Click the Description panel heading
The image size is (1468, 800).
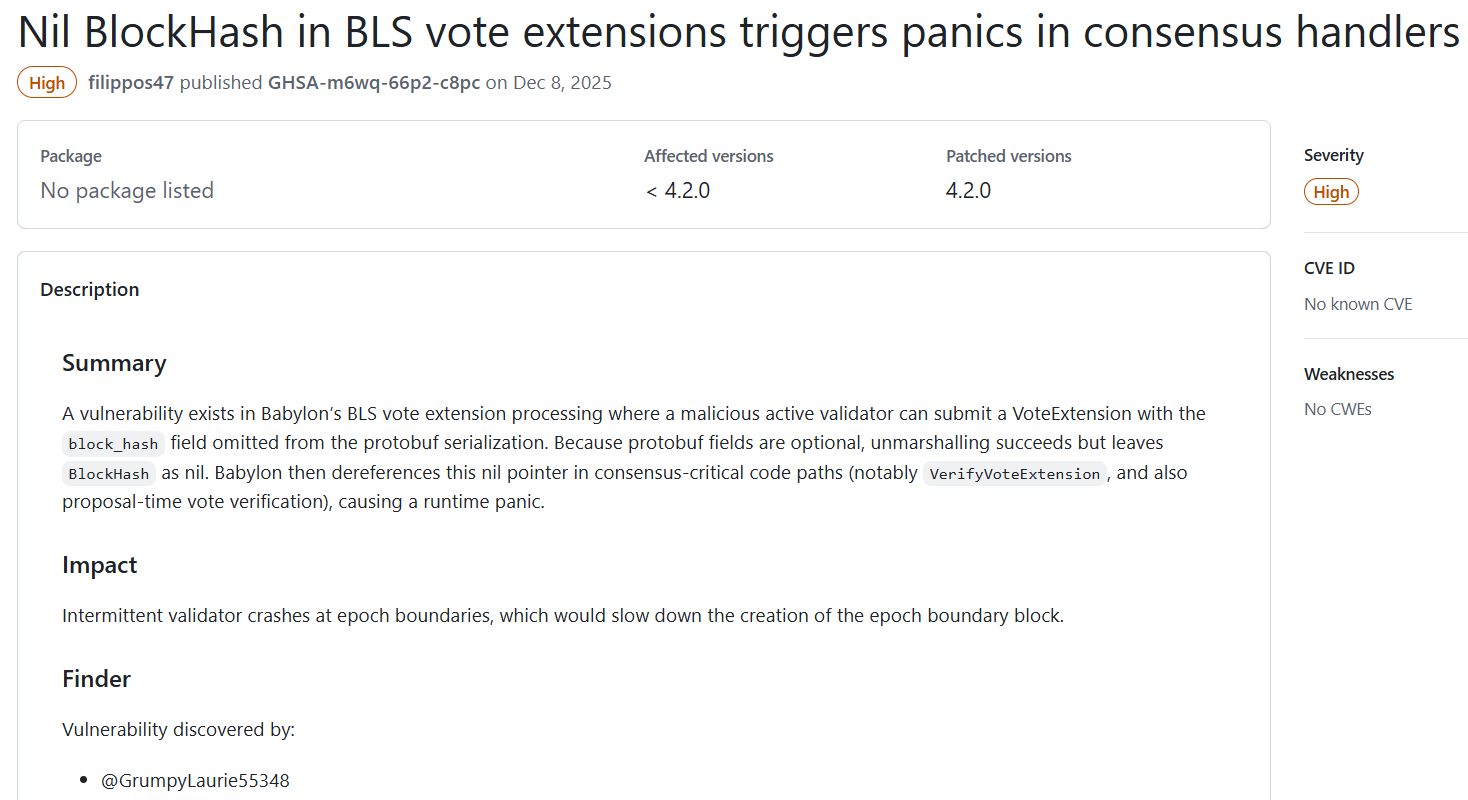(90, 289)
